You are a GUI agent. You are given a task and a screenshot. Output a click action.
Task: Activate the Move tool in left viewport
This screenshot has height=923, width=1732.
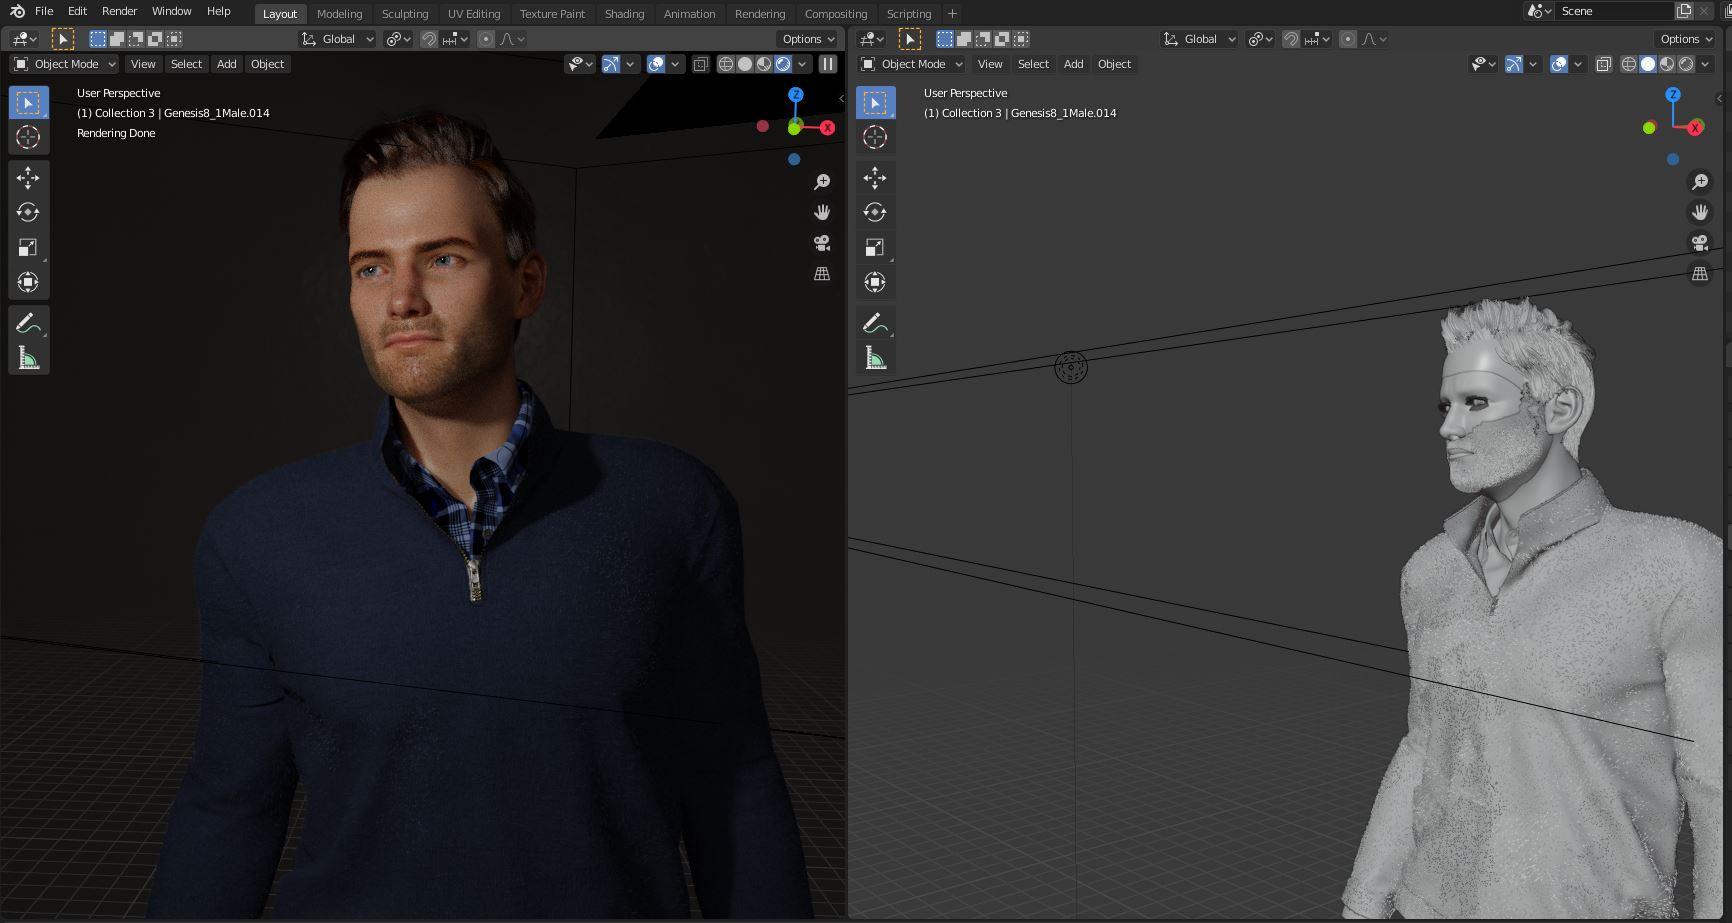[x=28, y=178]
